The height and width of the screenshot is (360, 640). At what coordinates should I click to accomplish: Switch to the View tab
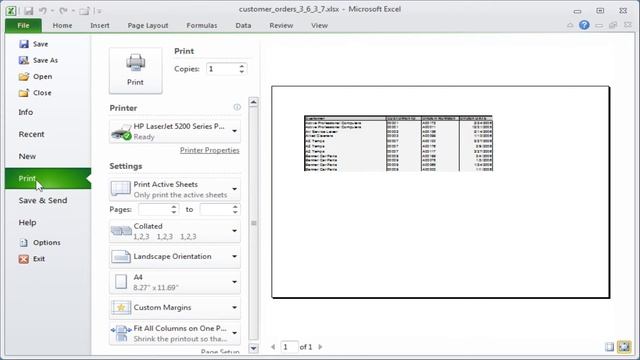(x=319, y=25)
